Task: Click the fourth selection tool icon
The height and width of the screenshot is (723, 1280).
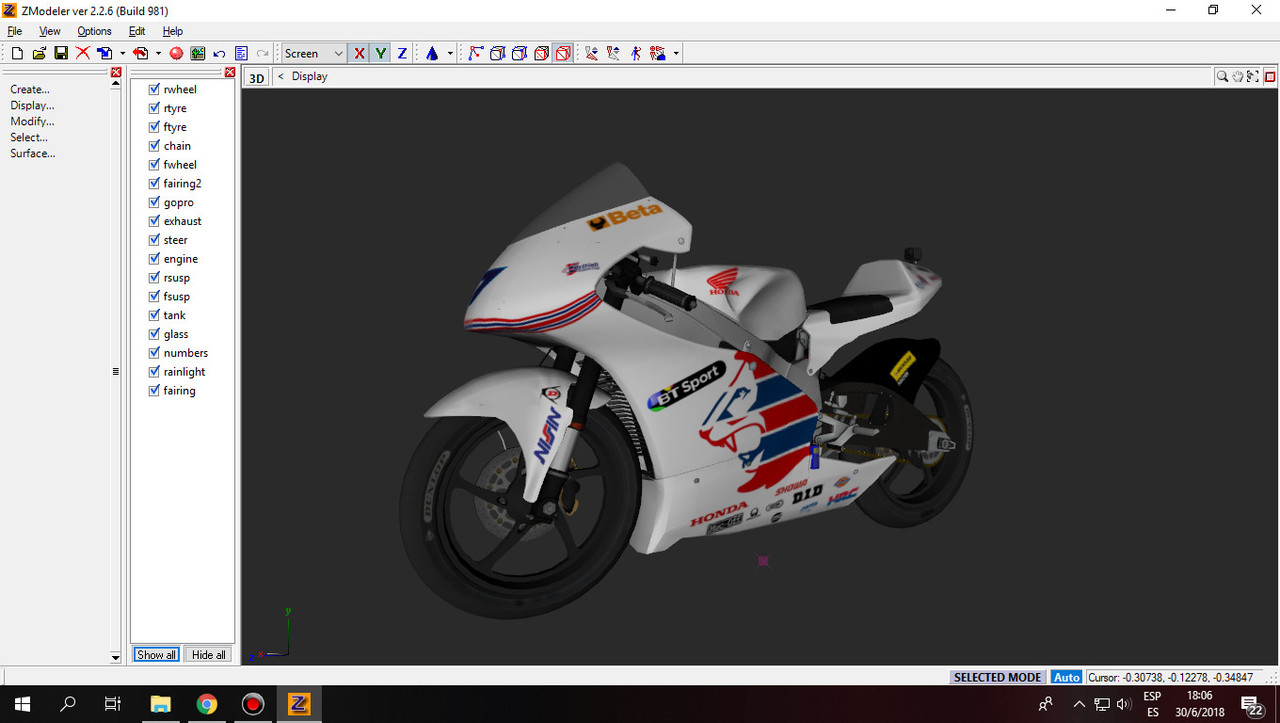Action: [658, 53]
